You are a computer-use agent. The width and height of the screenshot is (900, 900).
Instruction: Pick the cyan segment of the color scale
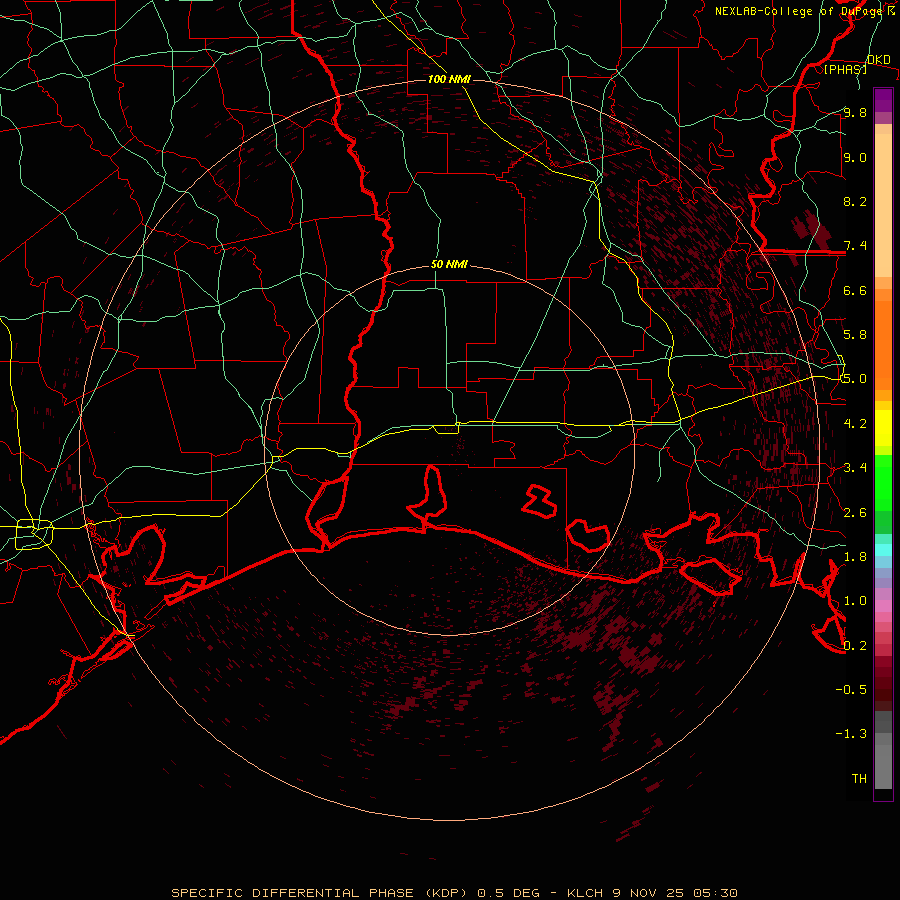(883, 550)
